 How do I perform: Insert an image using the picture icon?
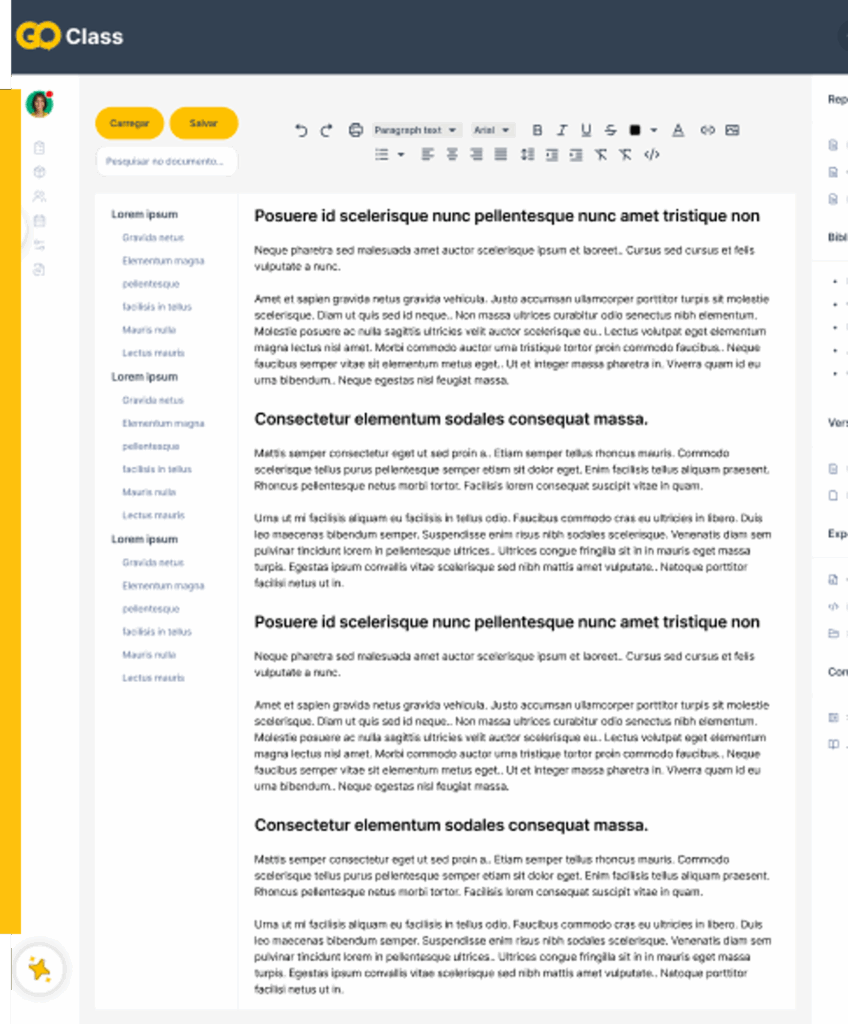tap(732, 130)
